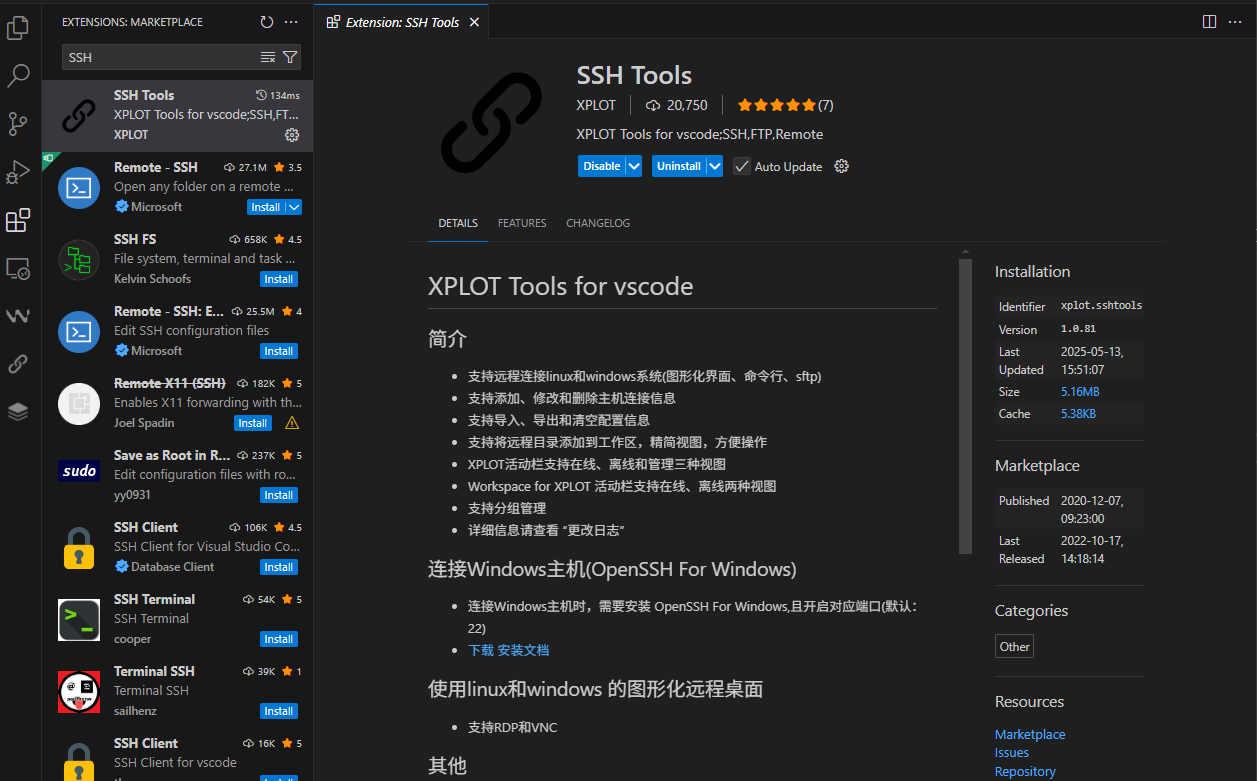Click the 5.38KB cache link

point(1078,414)
